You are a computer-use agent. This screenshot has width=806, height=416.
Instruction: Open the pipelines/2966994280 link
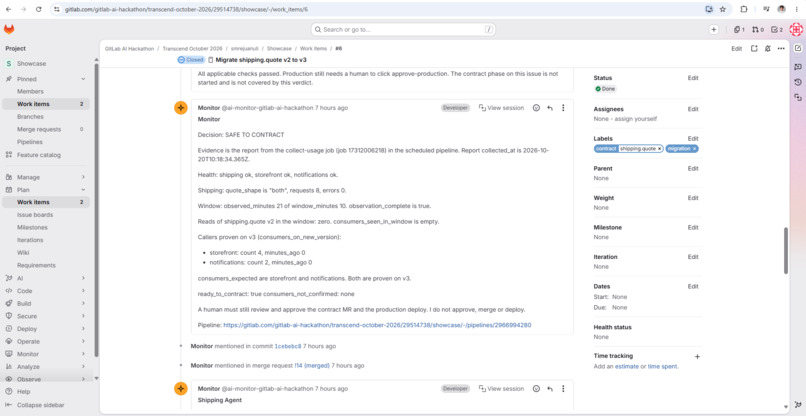(377, 325)
